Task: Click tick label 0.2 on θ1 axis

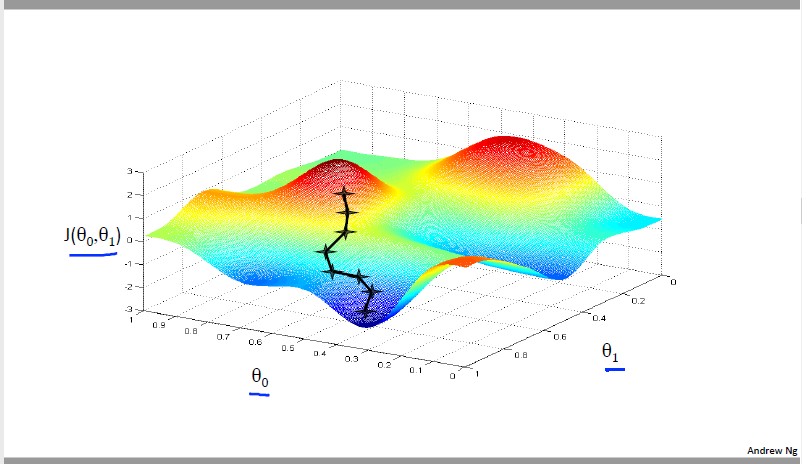Action: tap(638, 301)
